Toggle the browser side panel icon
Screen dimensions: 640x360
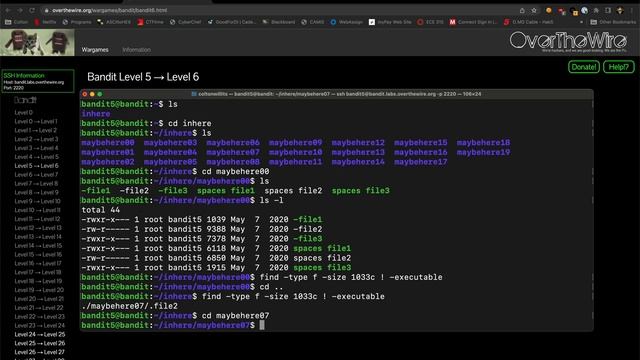tap(608, 11)
